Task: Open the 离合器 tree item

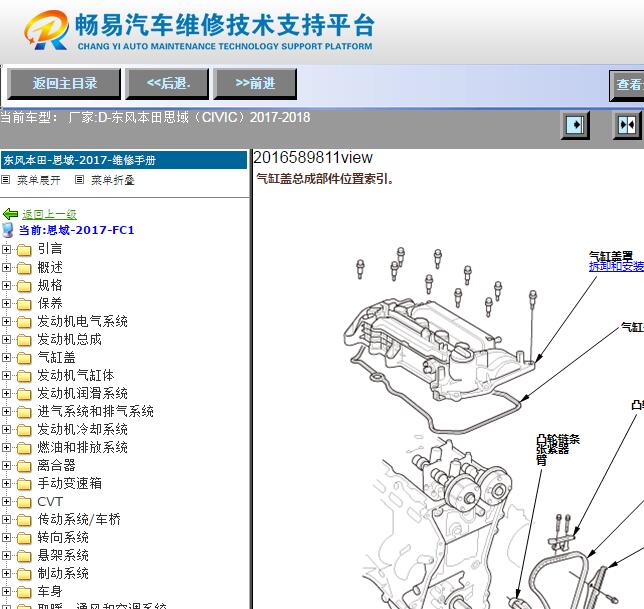Action: (56, 465)
